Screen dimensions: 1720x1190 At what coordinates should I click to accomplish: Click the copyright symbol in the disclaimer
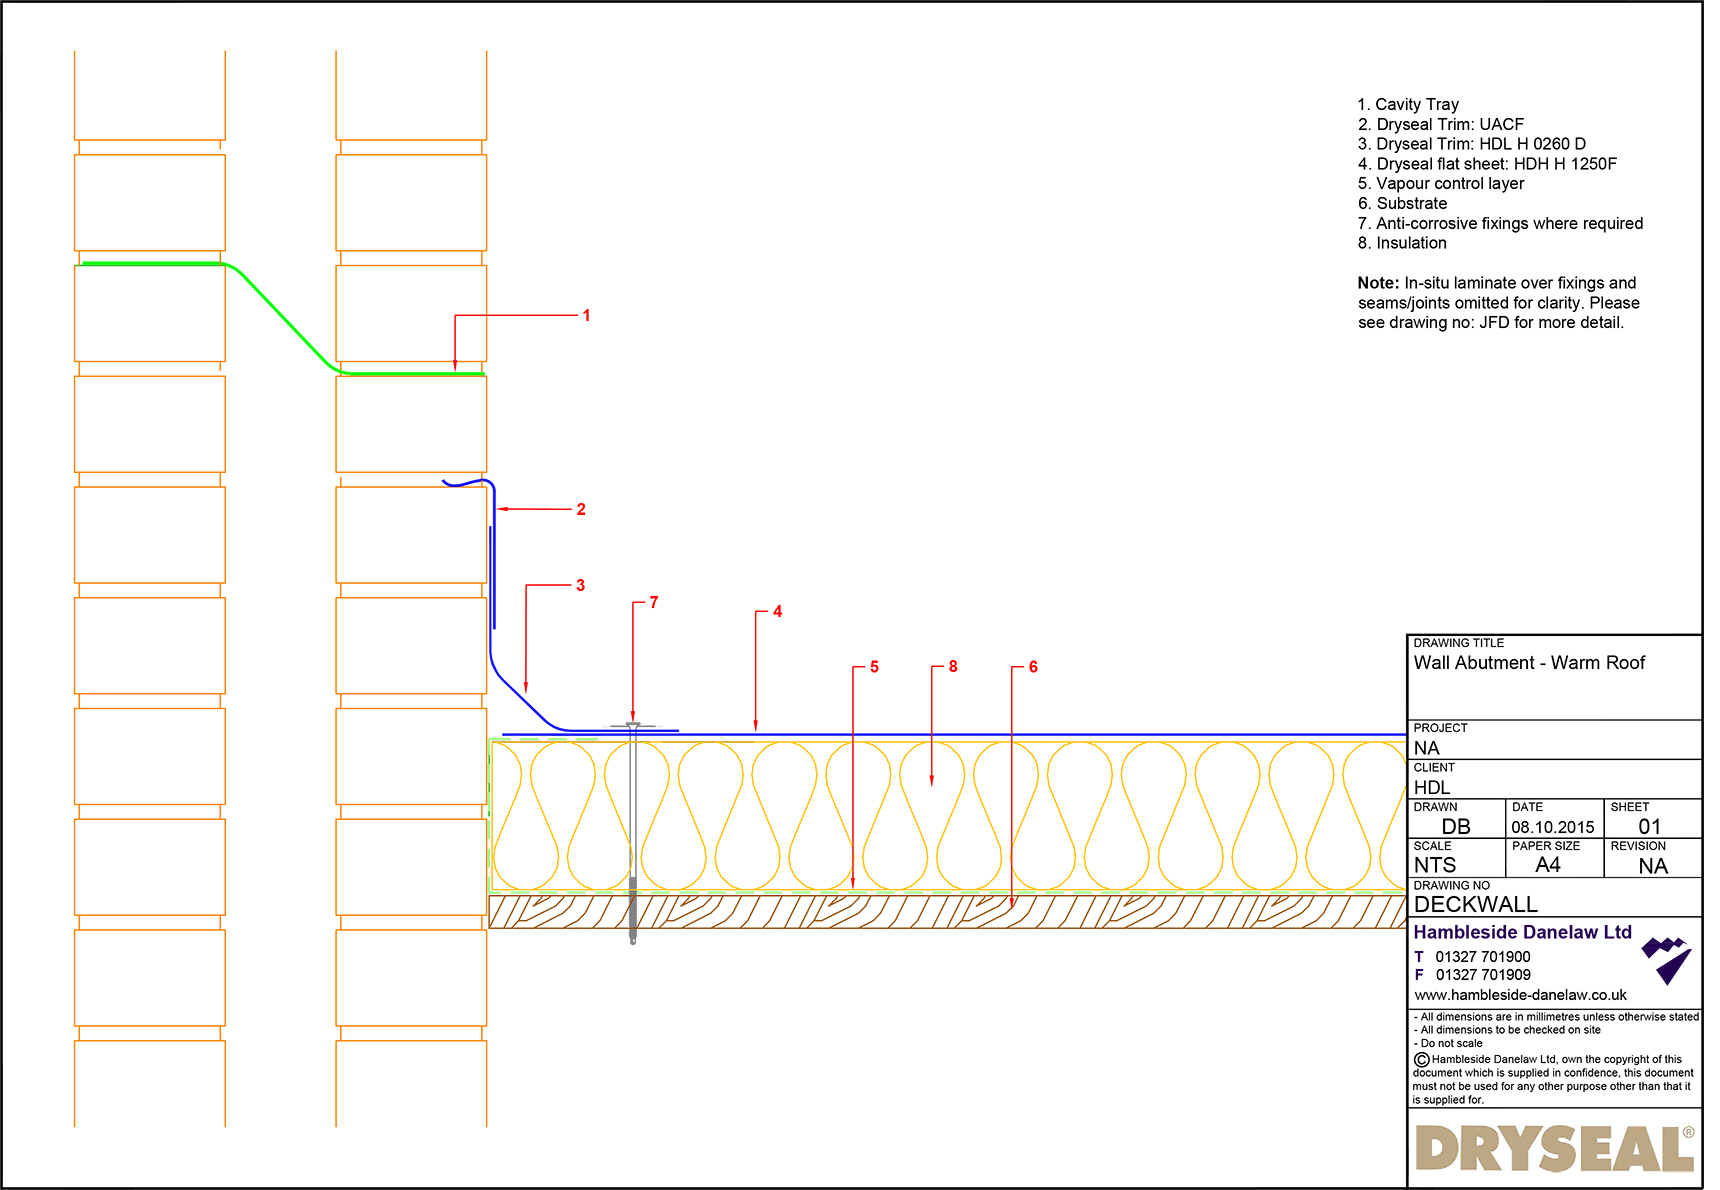click(x=1421, y=1059)
